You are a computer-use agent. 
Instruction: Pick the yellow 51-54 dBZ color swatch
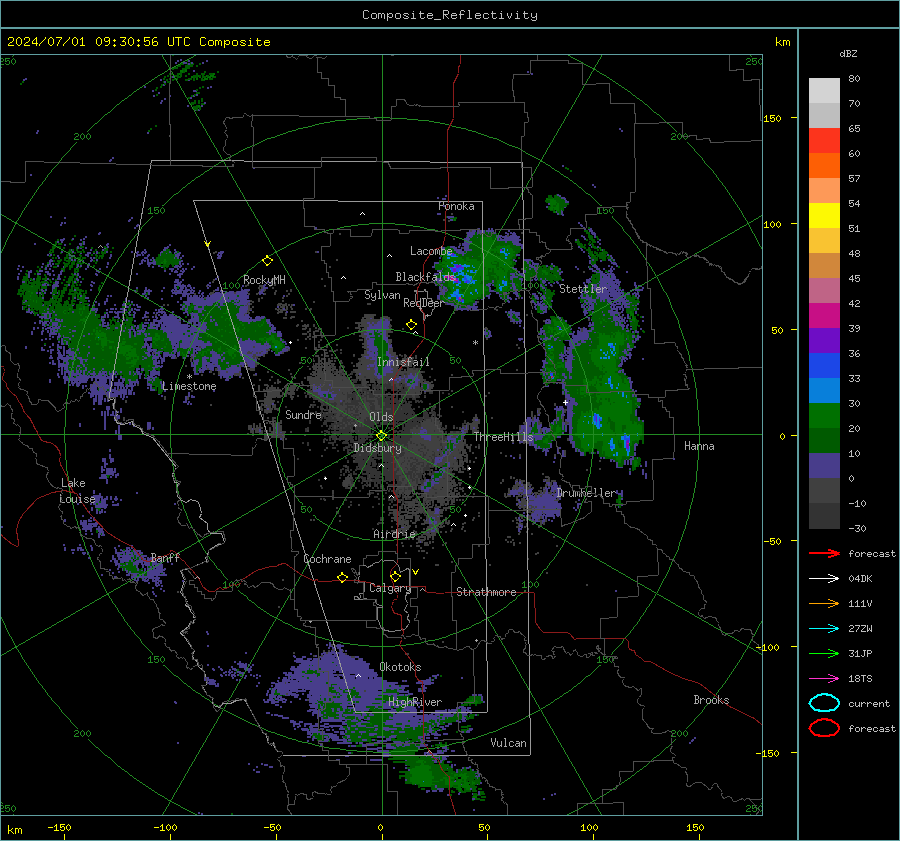click(824, 216)
